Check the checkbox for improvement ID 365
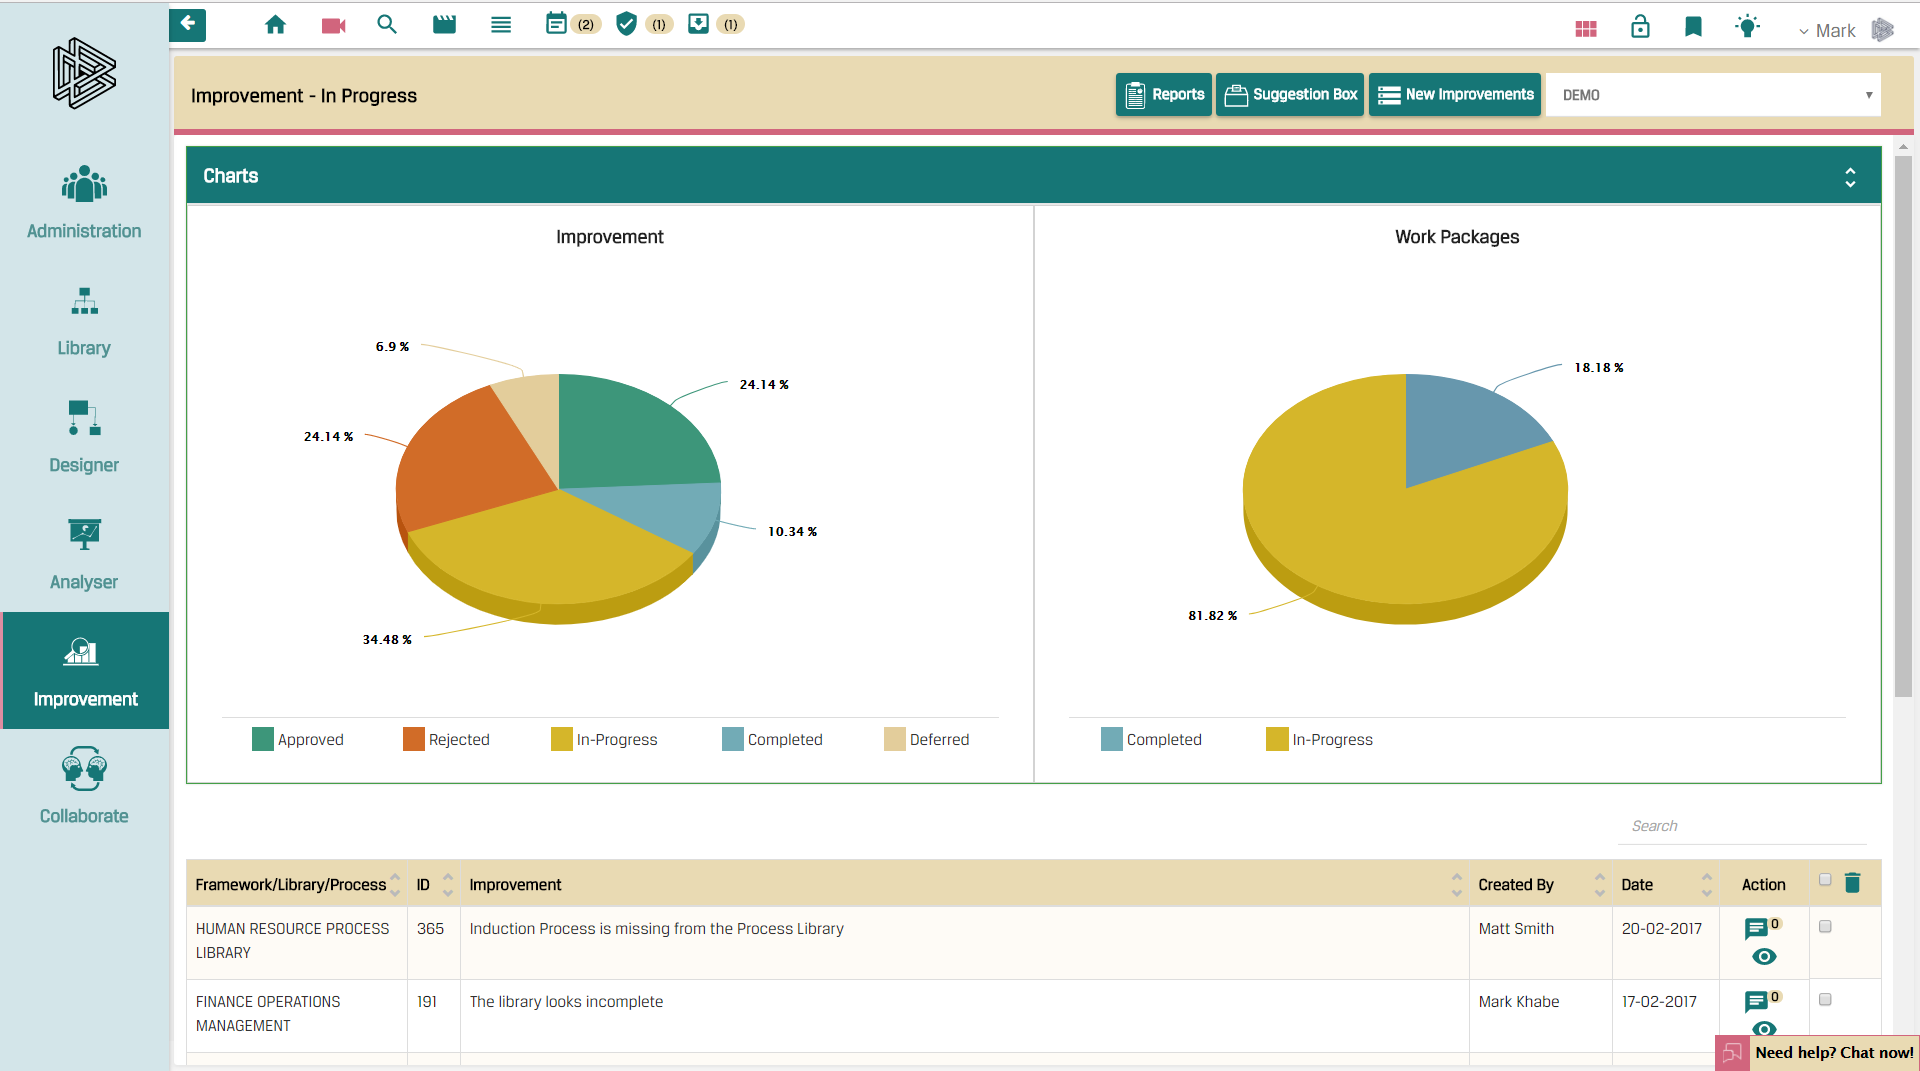 1827,926
